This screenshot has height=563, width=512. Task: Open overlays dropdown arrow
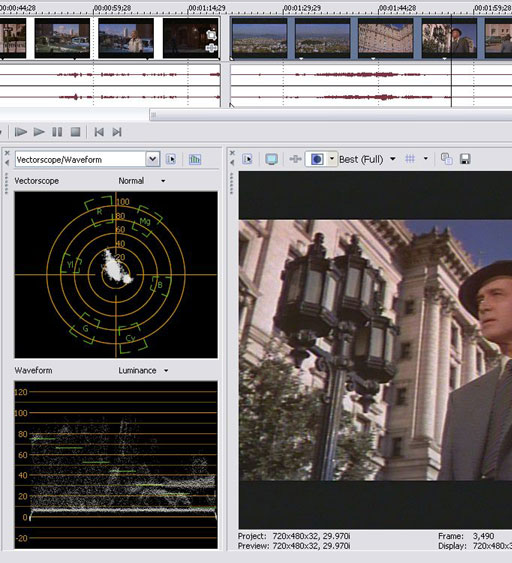click(x=426, y=158)
